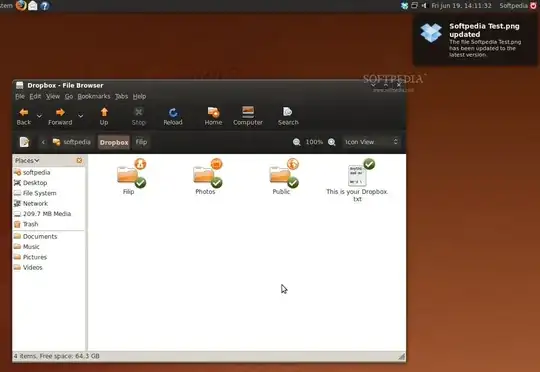Image resolution: width=540 pixels, height=372 pixels.
Task: Expand the Places sidebar dropdown
Action: pos(27,161)
